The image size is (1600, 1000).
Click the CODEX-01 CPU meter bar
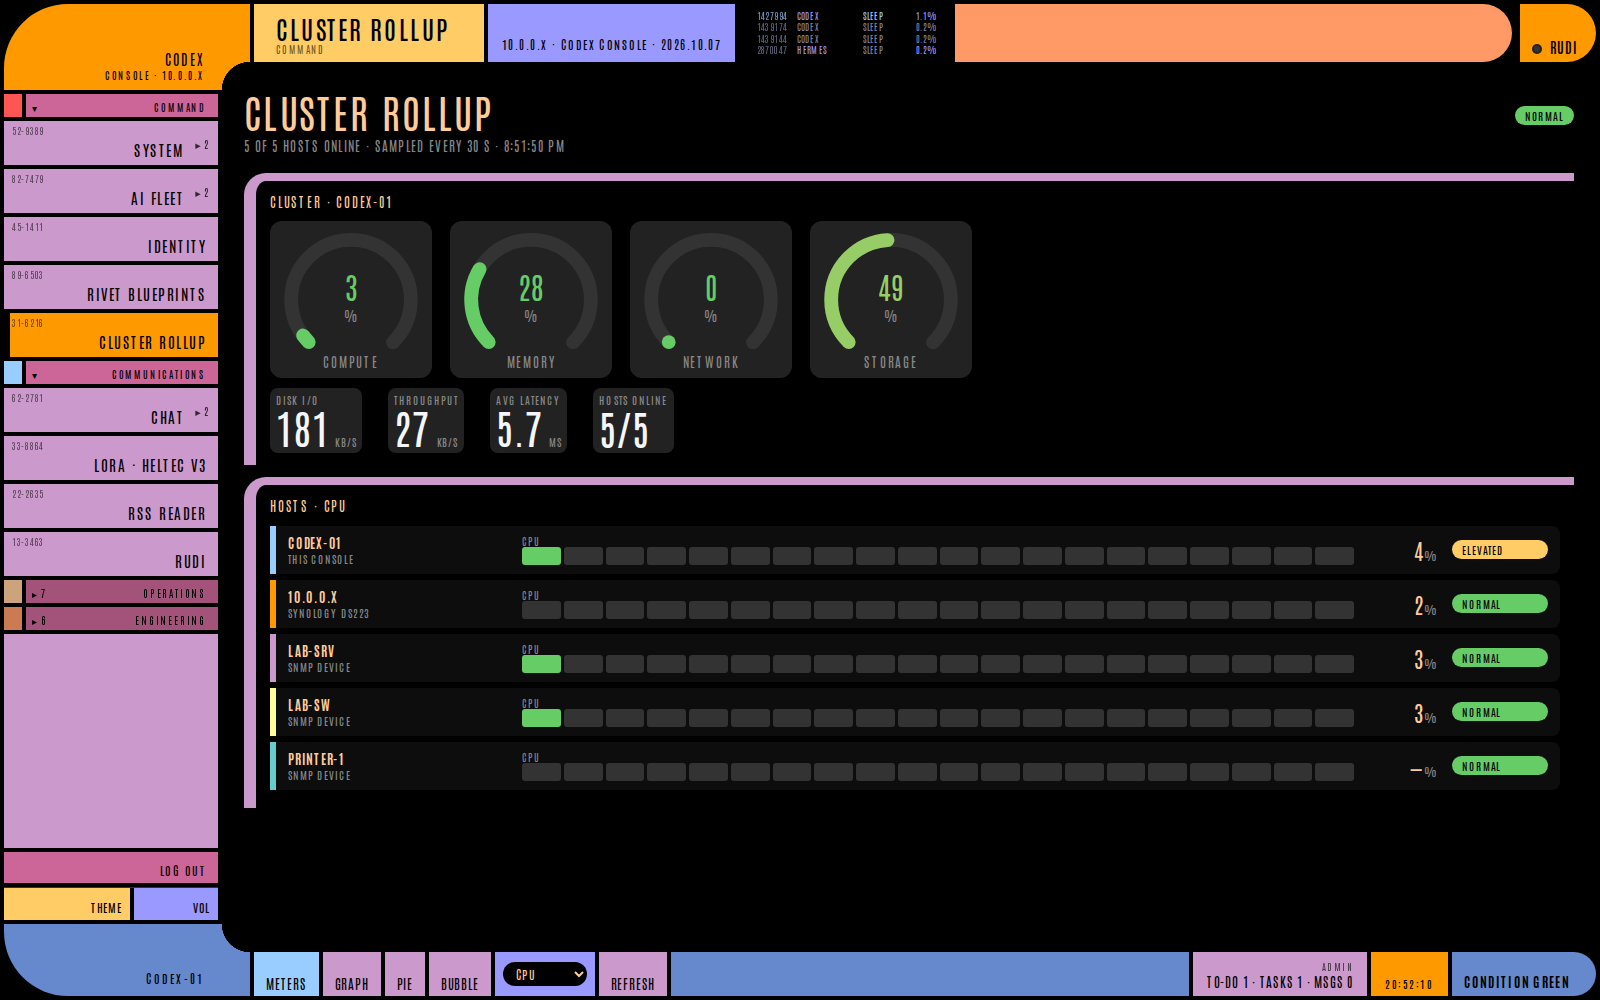point(938,556)
